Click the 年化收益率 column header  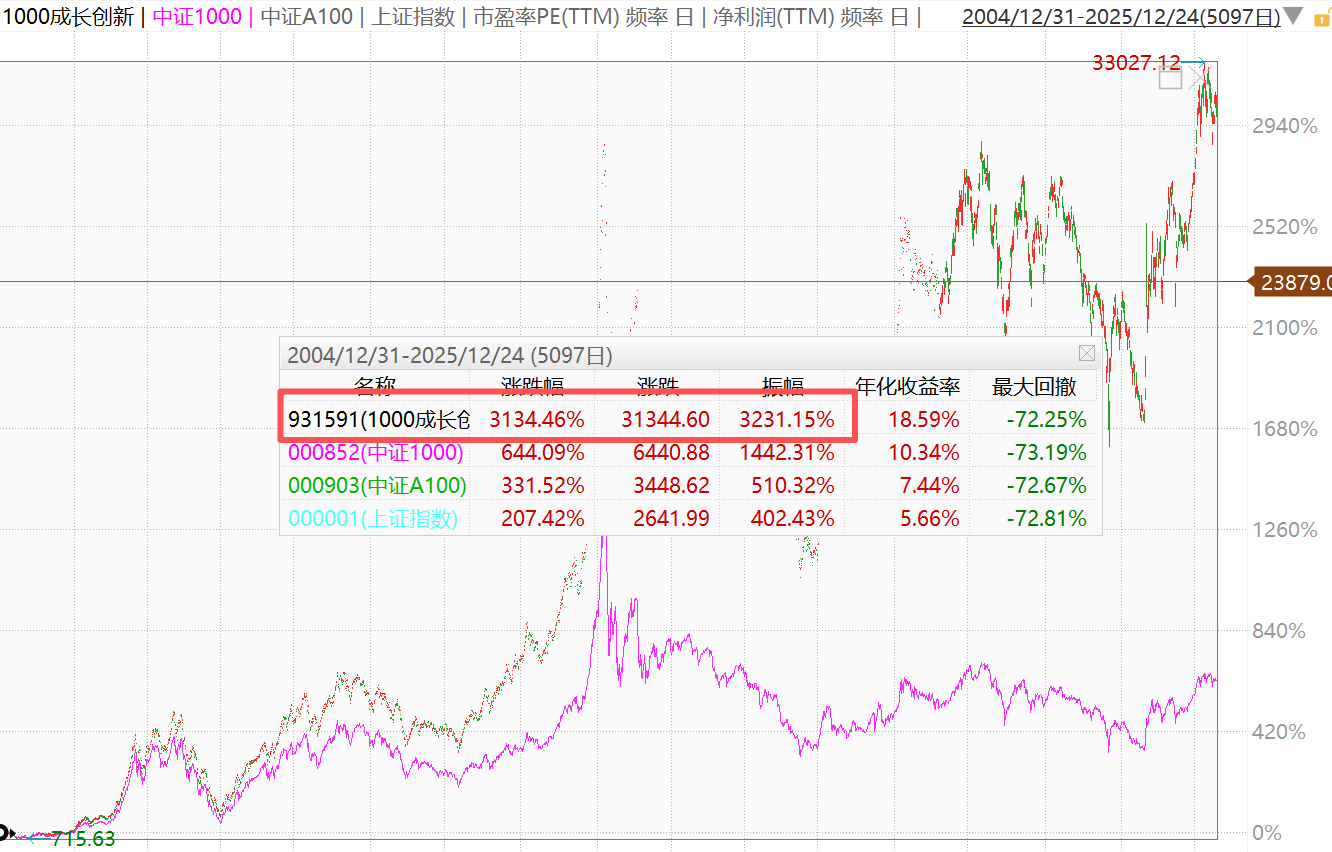906,387
